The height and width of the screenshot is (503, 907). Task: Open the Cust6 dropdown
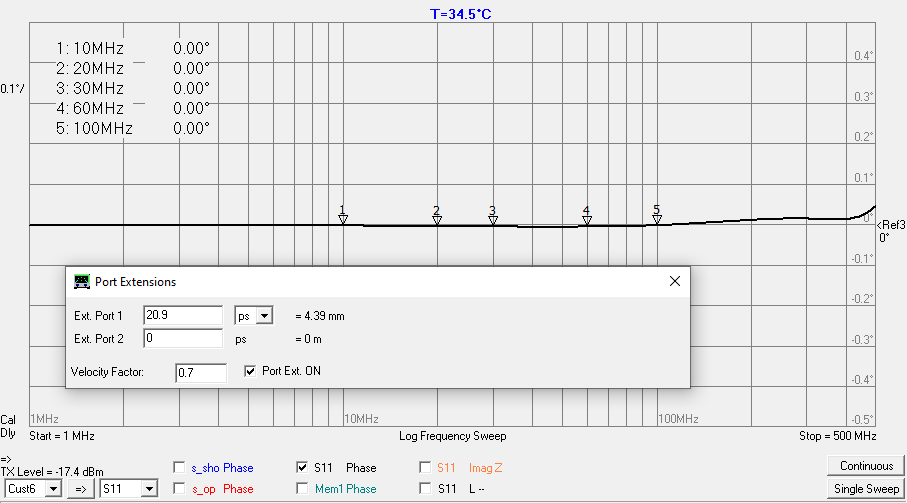(x=53, y=489)
